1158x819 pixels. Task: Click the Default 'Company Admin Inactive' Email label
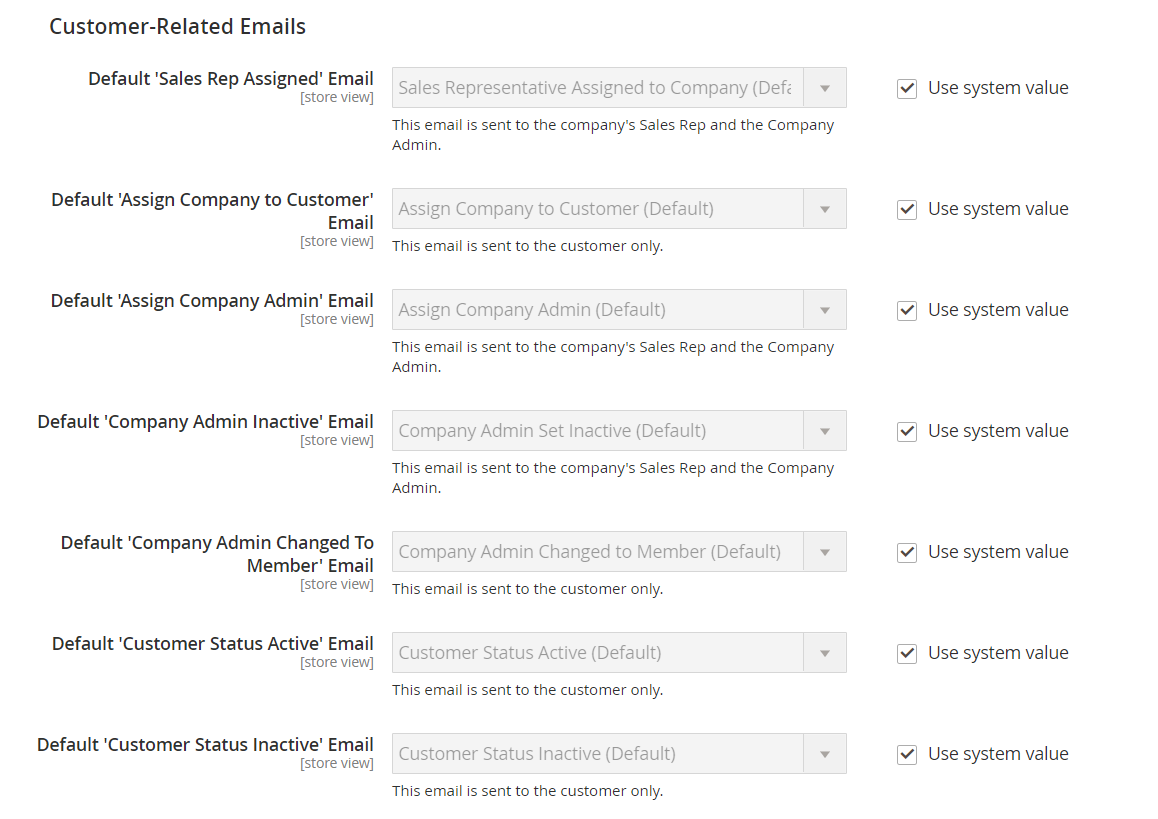tap(205, 422)
